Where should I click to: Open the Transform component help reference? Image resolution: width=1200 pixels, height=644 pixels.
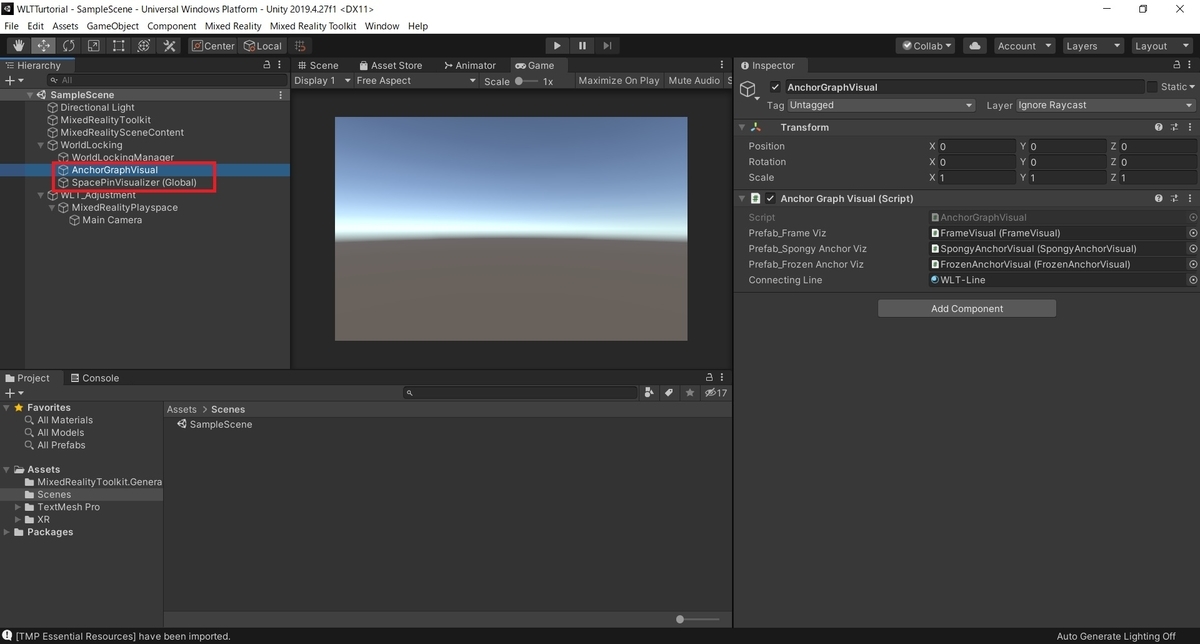[x=1159, y=128]
